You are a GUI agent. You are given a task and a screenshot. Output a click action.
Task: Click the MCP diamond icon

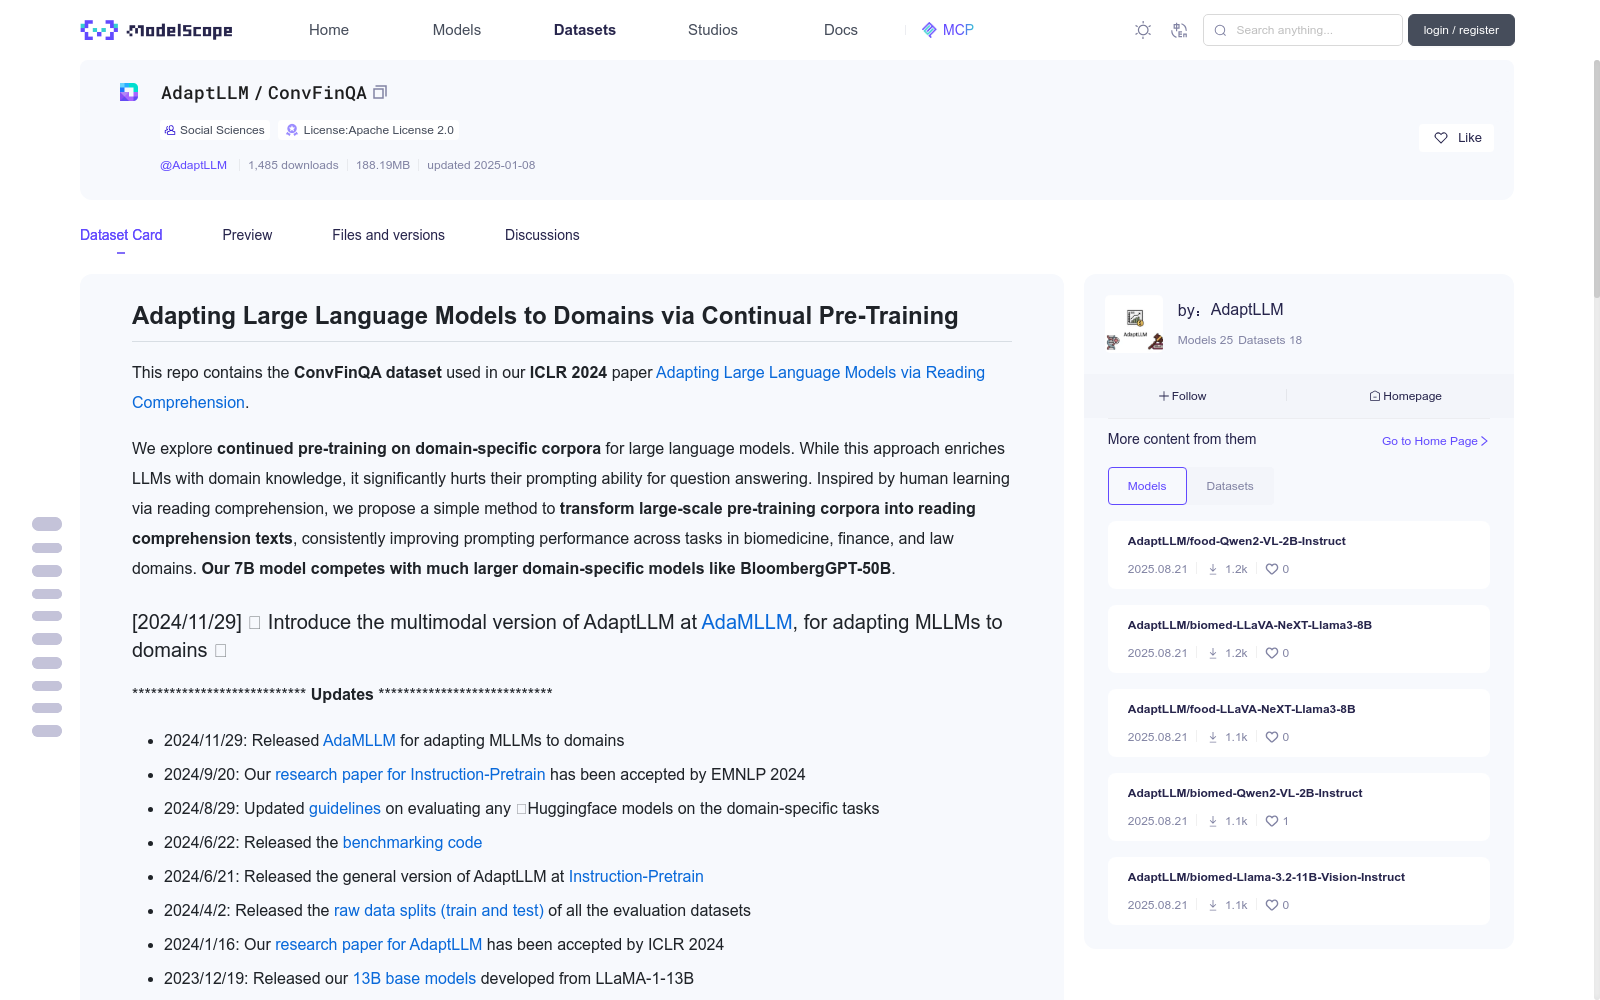(929, 30)
